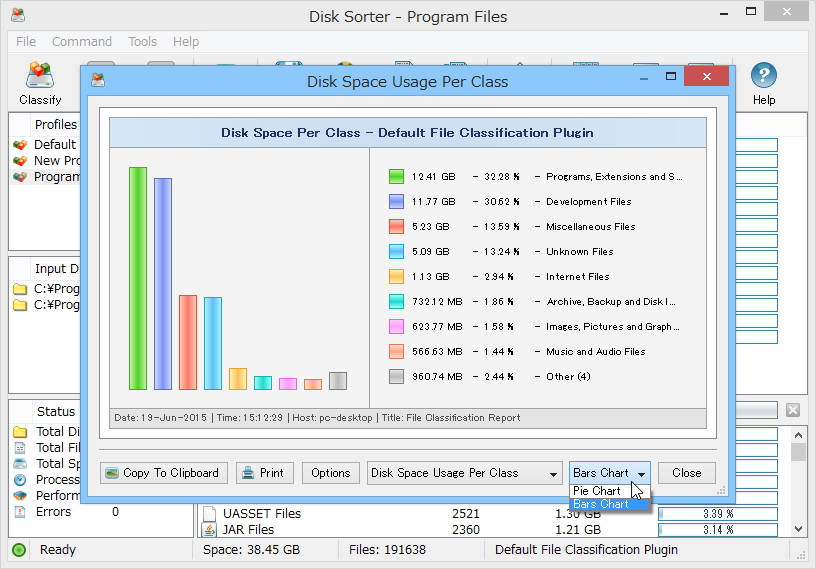Image resolution: width=816 pixels, height=569 pixels.
Task: Open the File menu
Action: [x=26, y=42]
